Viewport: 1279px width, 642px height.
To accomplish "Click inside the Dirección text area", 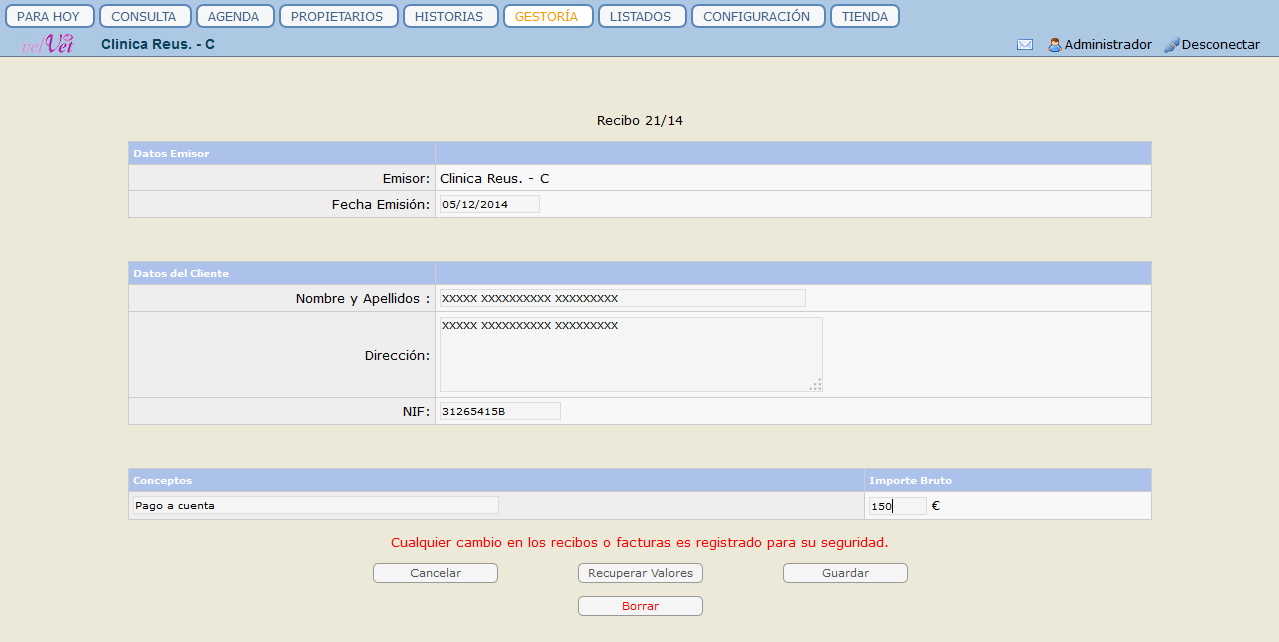I will click(x=630, y=355).
